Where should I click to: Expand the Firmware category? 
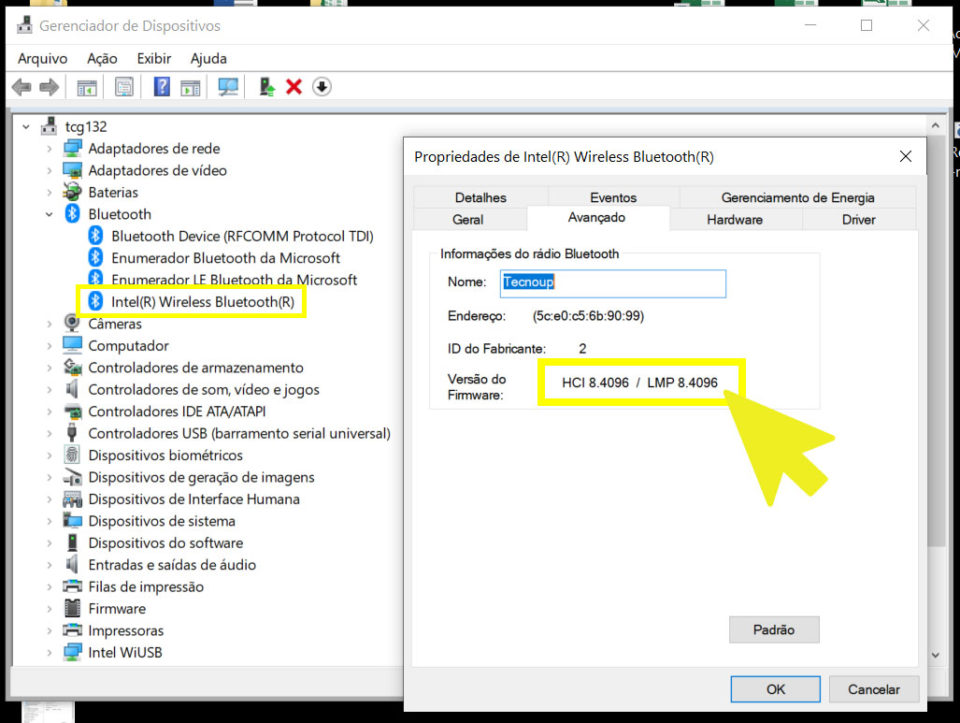[49, 609]
